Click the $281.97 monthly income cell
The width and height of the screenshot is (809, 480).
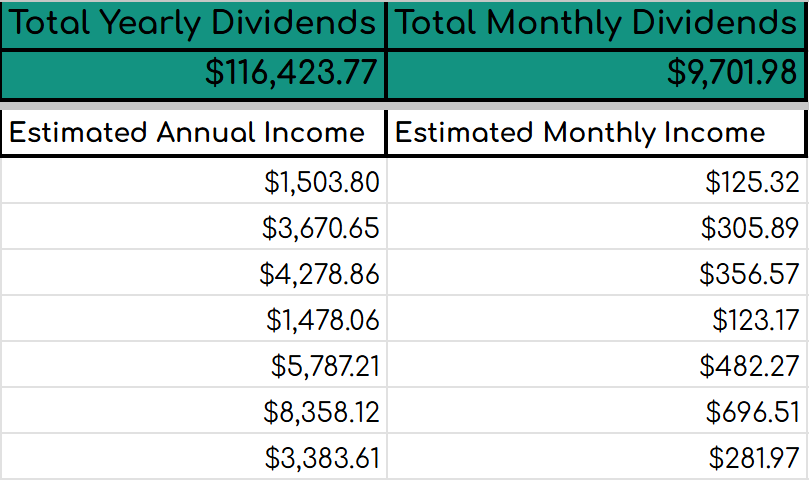point(597,456)
